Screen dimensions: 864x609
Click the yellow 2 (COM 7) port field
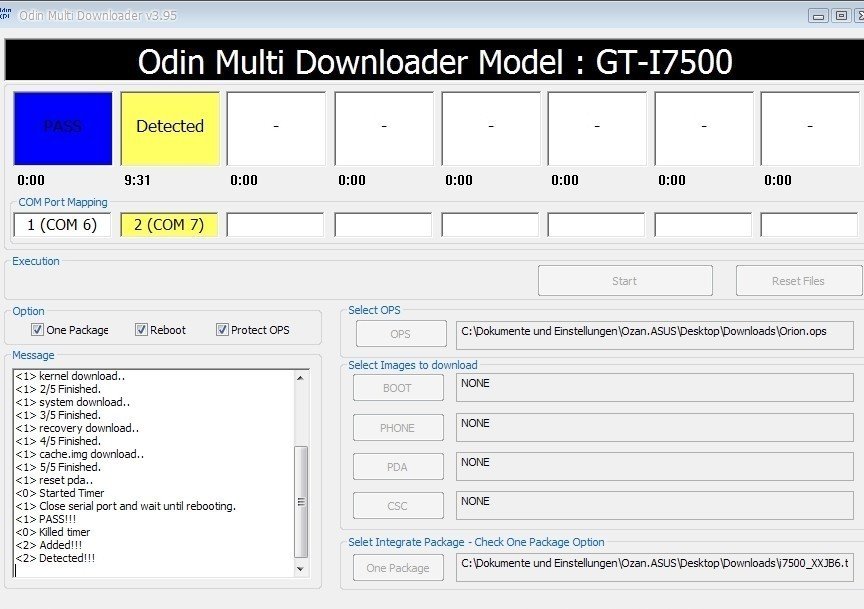pos(169,225)
